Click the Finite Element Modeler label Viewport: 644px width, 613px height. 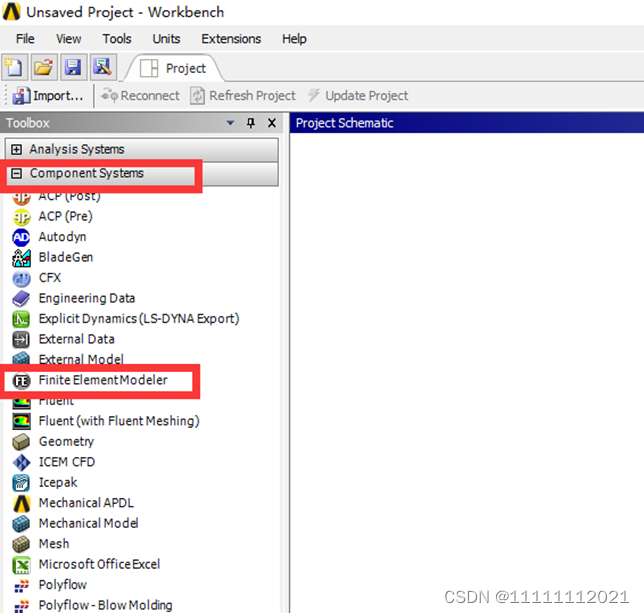103,380
